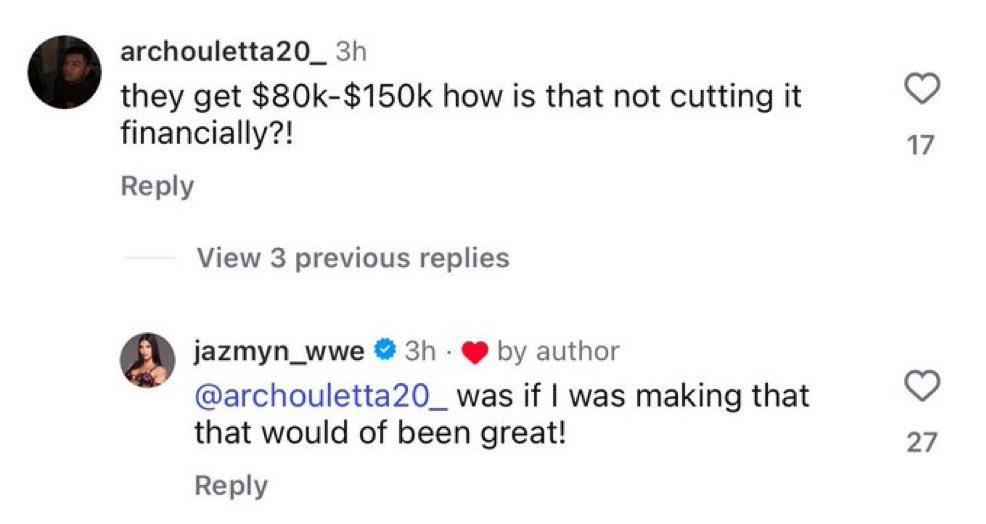Image resolution: width=986 pixels, height=524 pixels.
Task: Click the 3h timestamp next to archouletta20_
Action: click(354, 50)
